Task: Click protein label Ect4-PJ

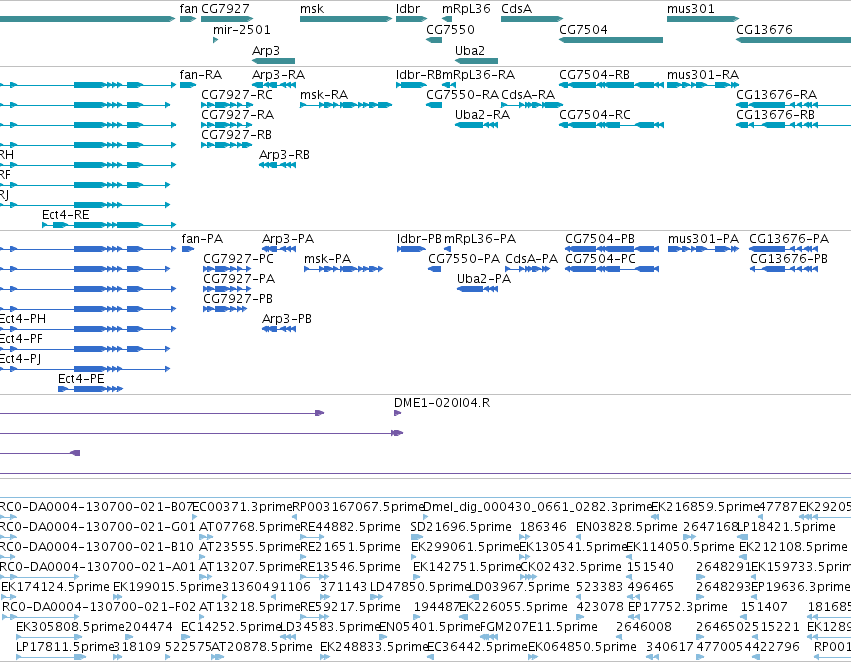Action: pyautogui.click(x=20, y=359)
